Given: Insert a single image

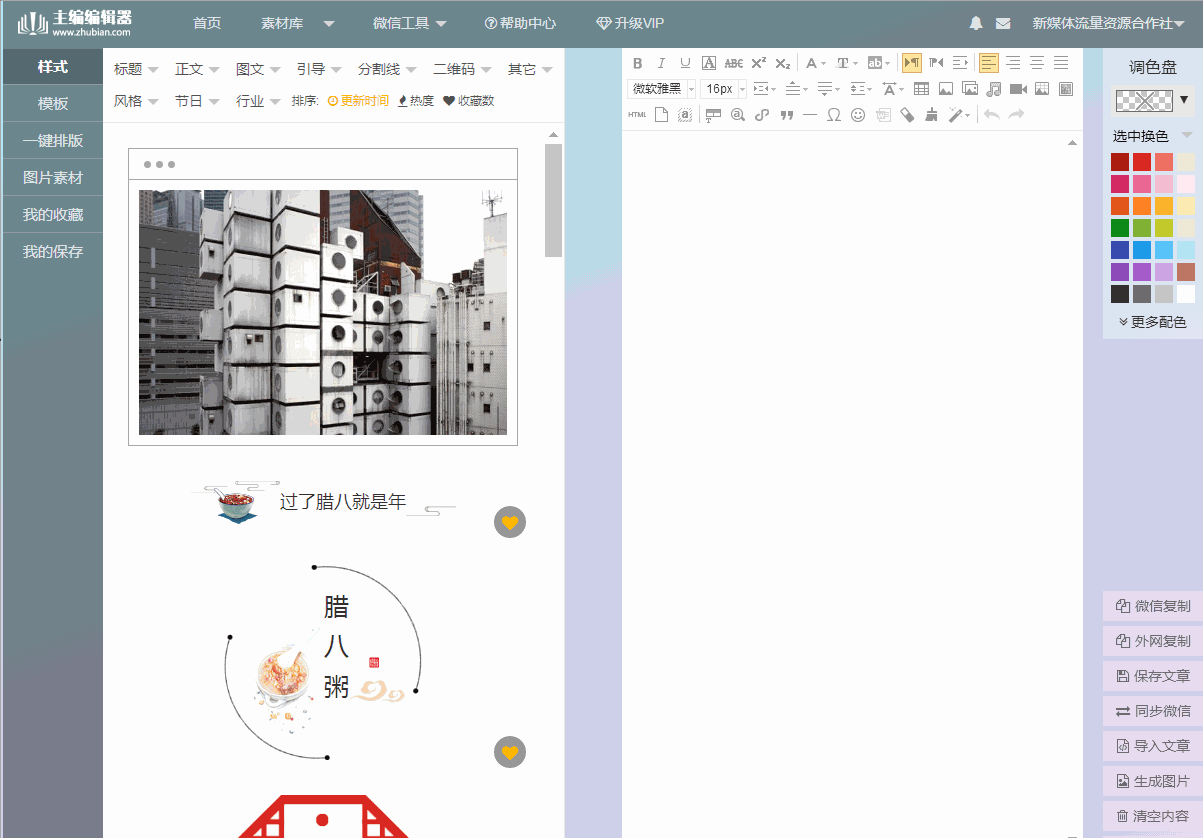Looking at the screenshot, I should (x=946, y=89).
